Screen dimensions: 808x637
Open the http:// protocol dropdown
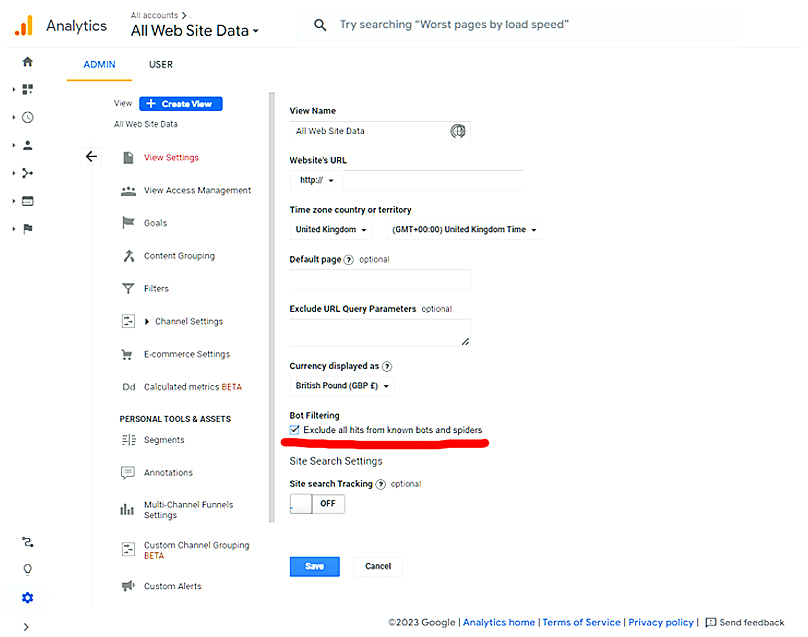coord(316,180)
